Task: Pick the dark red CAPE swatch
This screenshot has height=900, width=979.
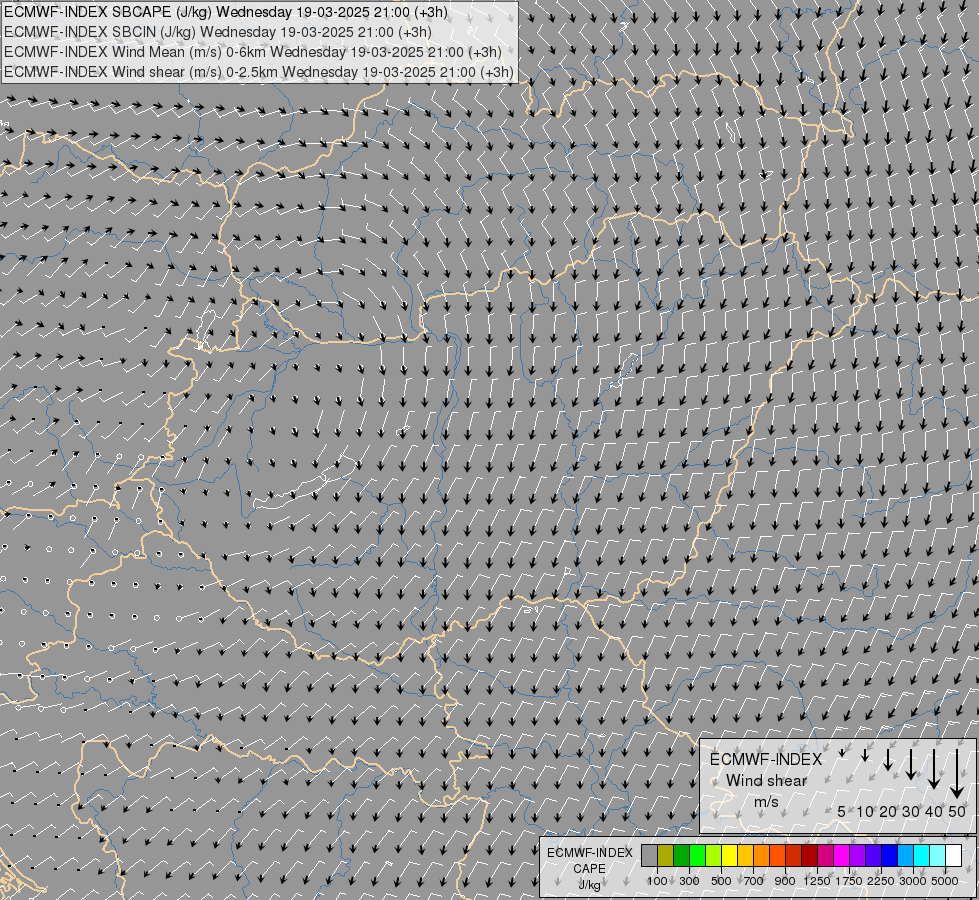Action: point(809,856)
